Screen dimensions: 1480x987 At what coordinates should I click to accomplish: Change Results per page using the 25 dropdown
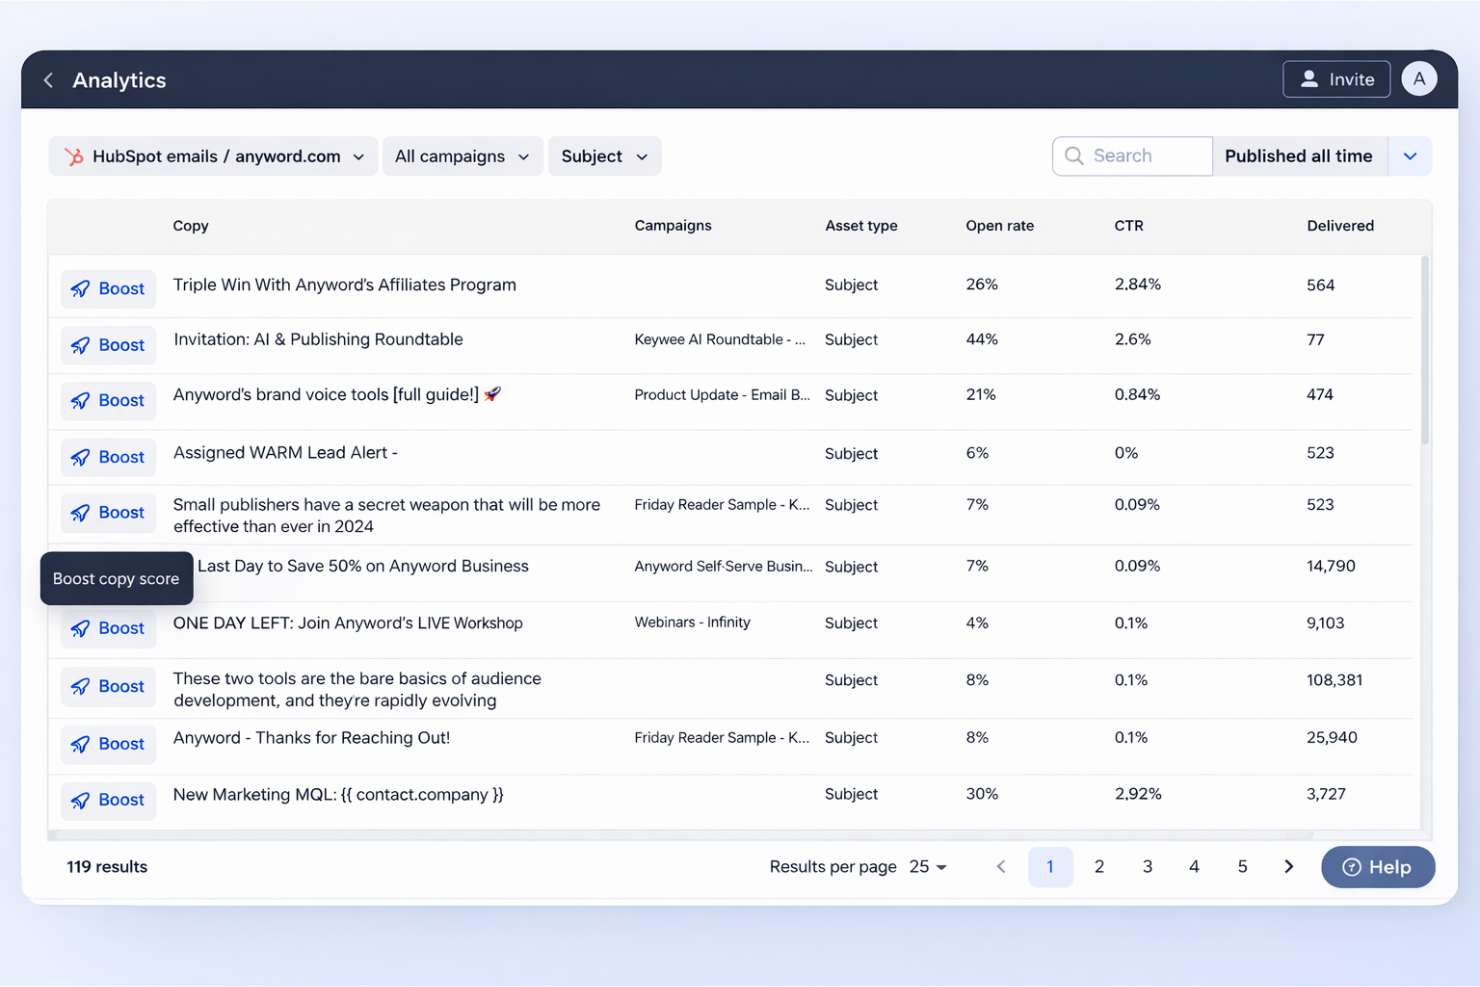(927, 867)
